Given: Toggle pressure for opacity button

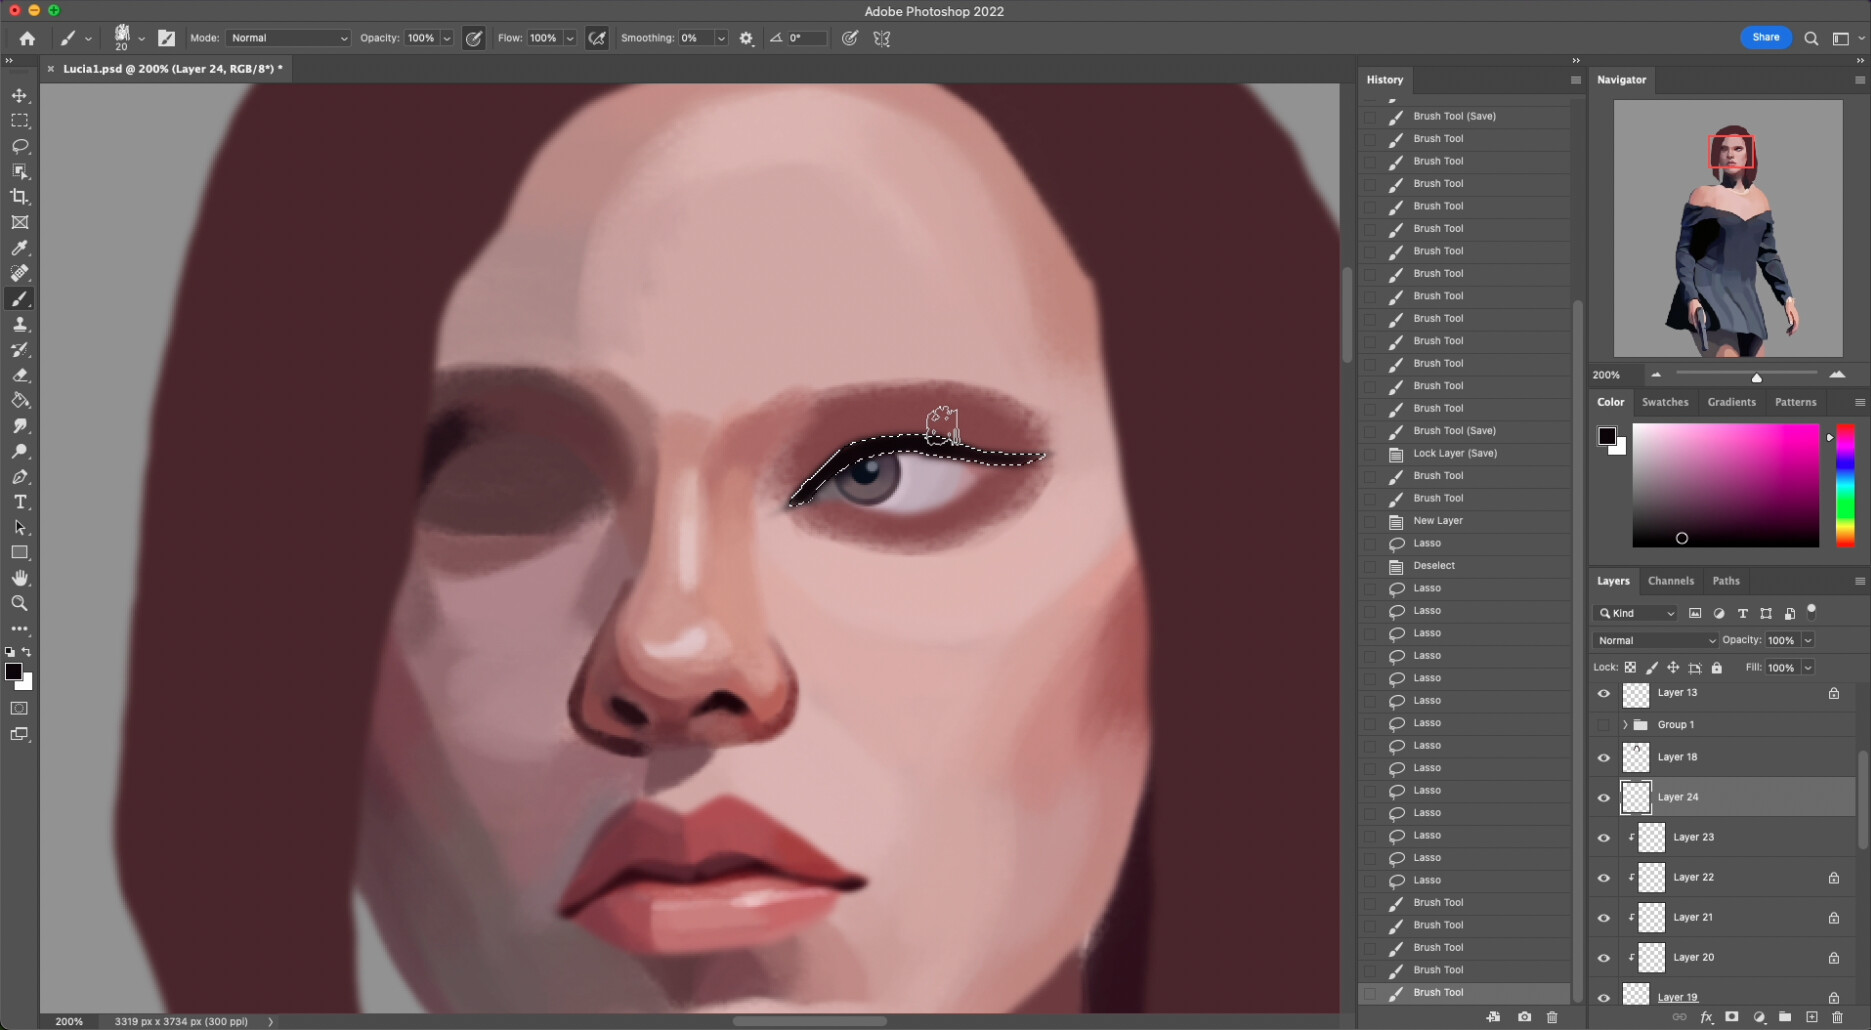Looking at the screenshot, I should (x=474, y=38).
